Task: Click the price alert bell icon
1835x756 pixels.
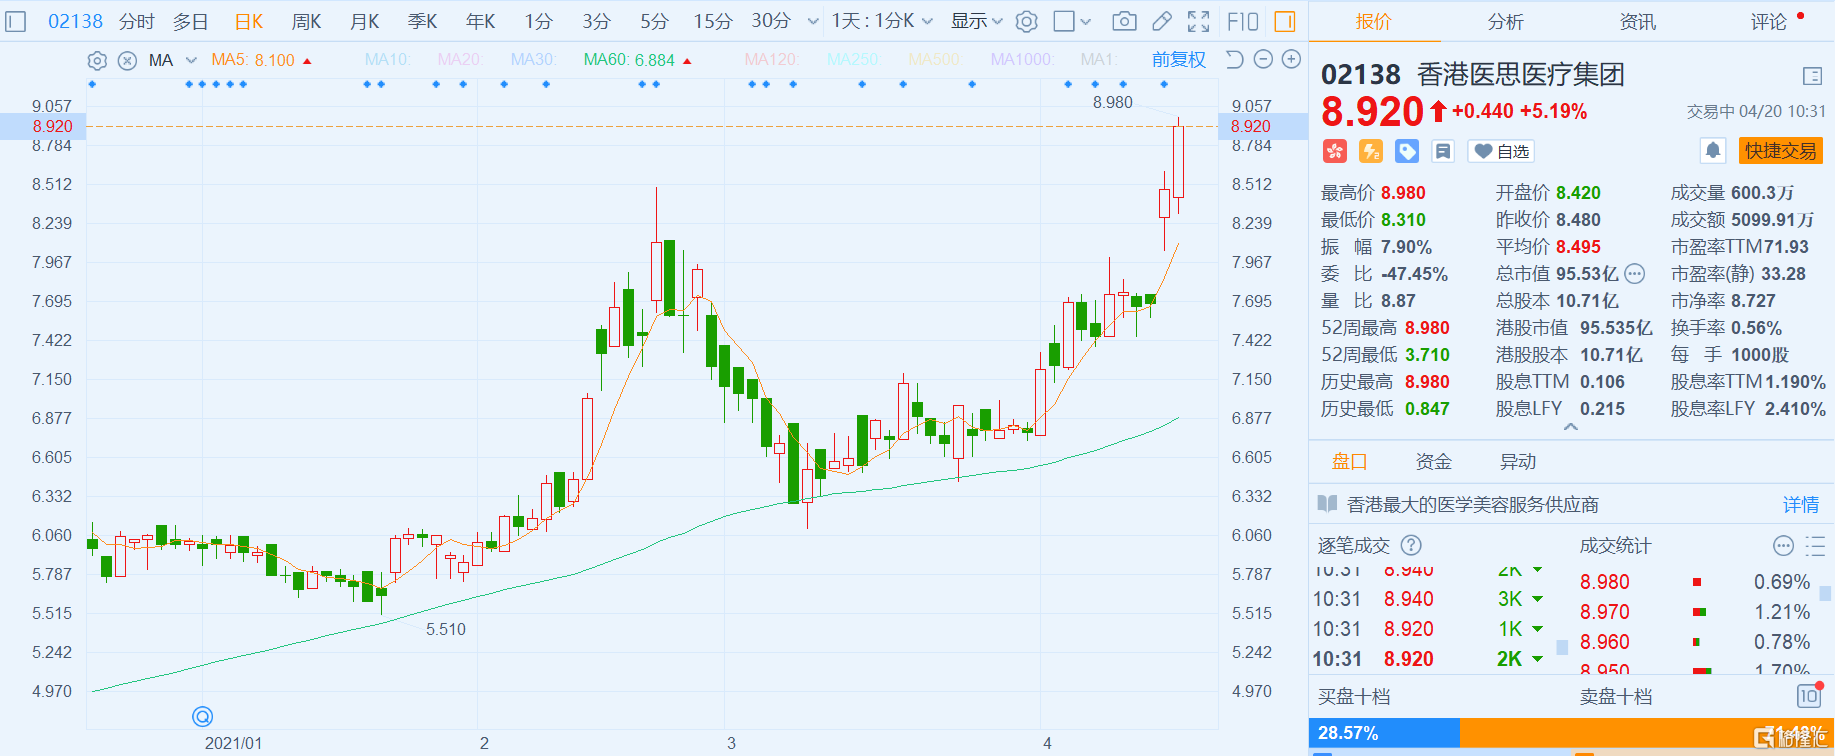Action: point(1712,151)
